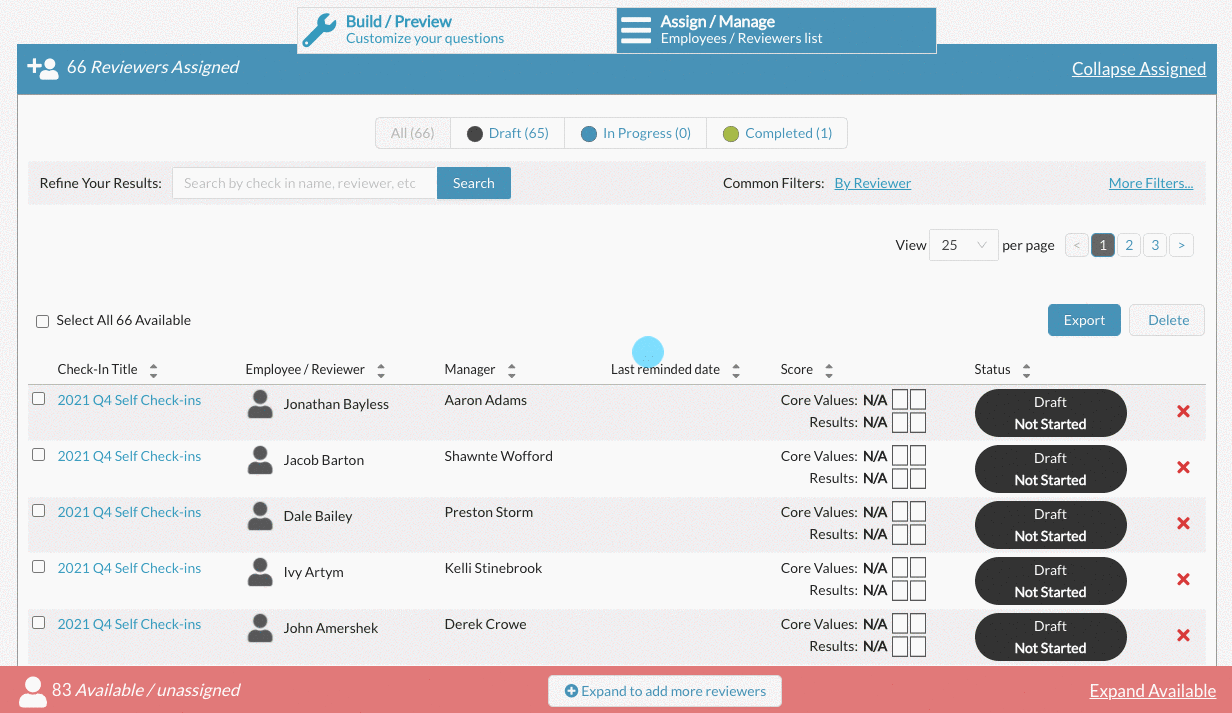Screen dimensions: 1232x713
Task: Remove John Amershek with the red X
Action: (x=1183, y=635)
